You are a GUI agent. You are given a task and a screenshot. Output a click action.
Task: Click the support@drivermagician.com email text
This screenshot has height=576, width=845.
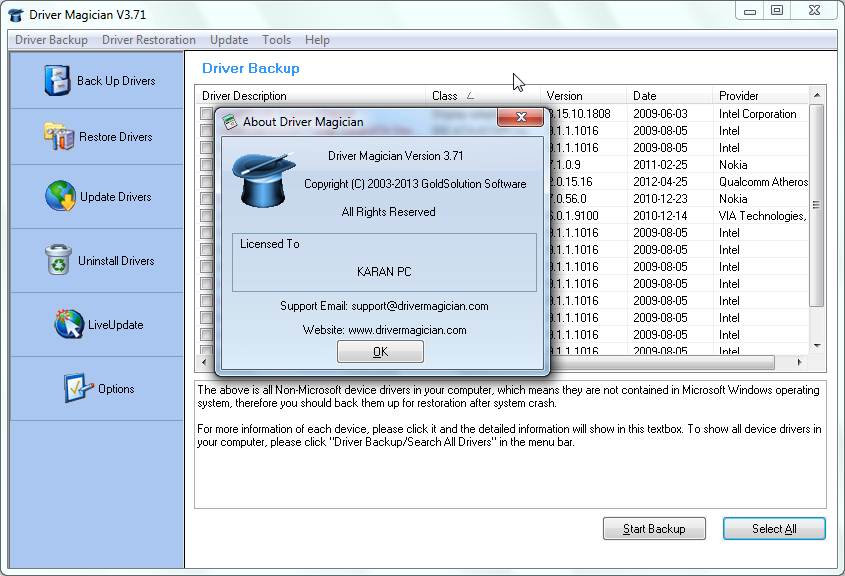420,306
